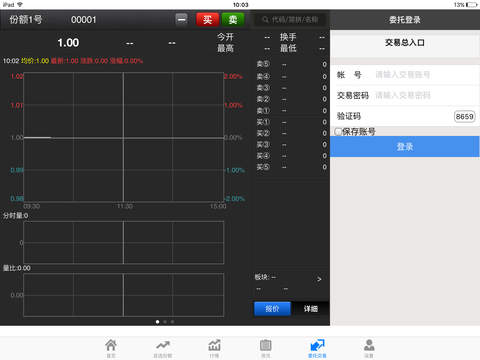Tap the 分时量:0 volume label
The width and height of the screenshot is (480, 360).
tap(16, 216)
